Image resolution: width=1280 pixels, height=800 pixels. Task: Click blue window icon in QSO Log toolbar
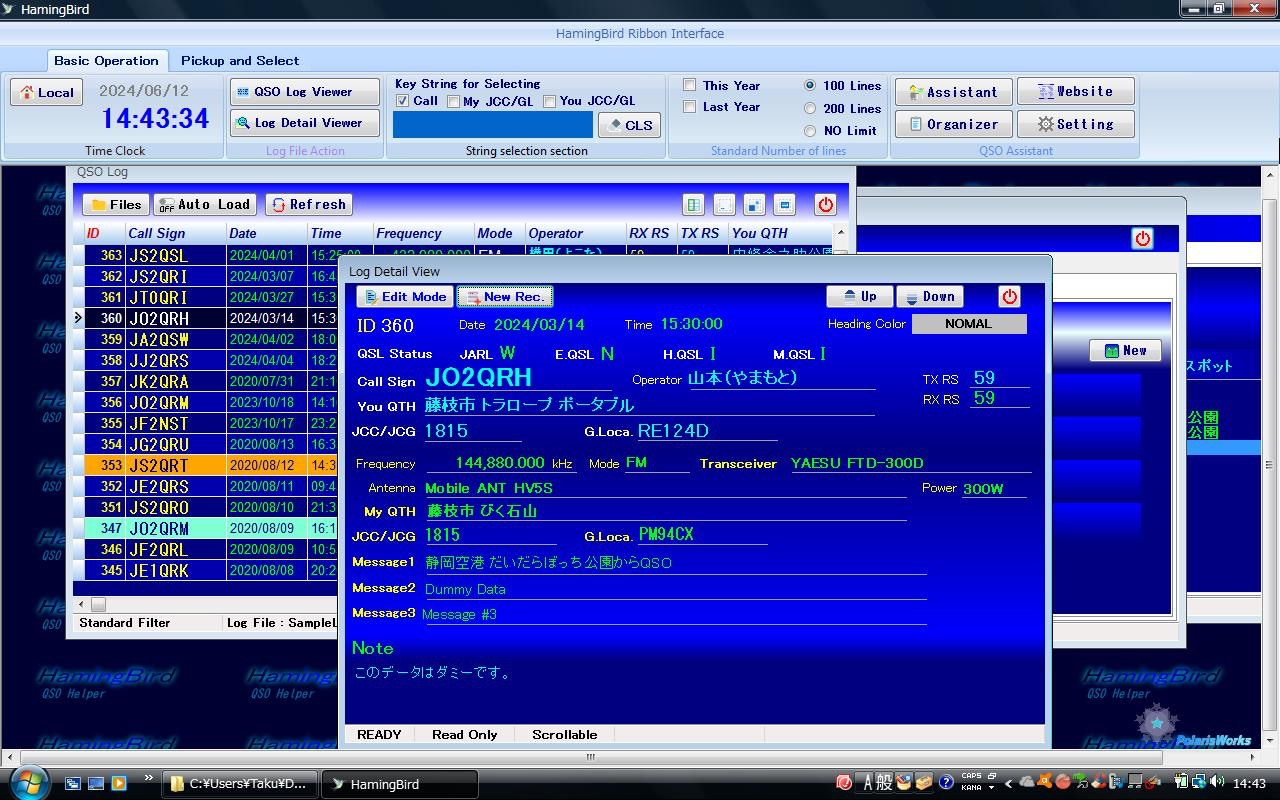(785, 204)
